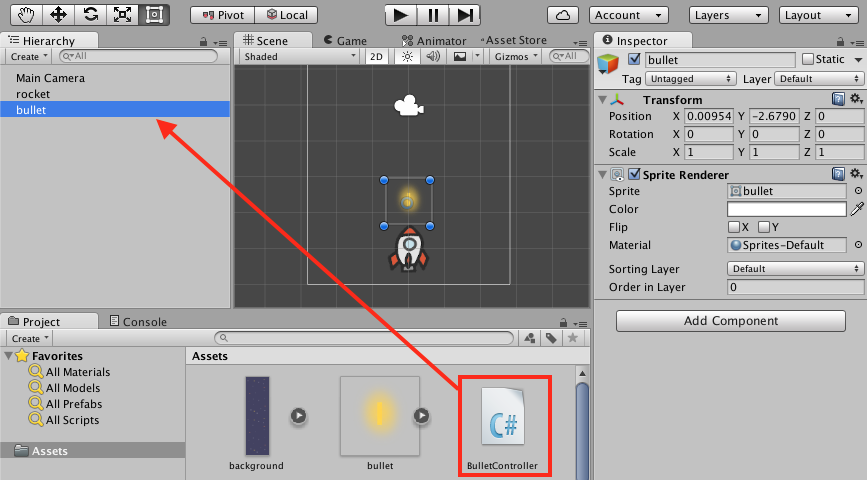Click the Hierarchy search field

click(138, 56)
